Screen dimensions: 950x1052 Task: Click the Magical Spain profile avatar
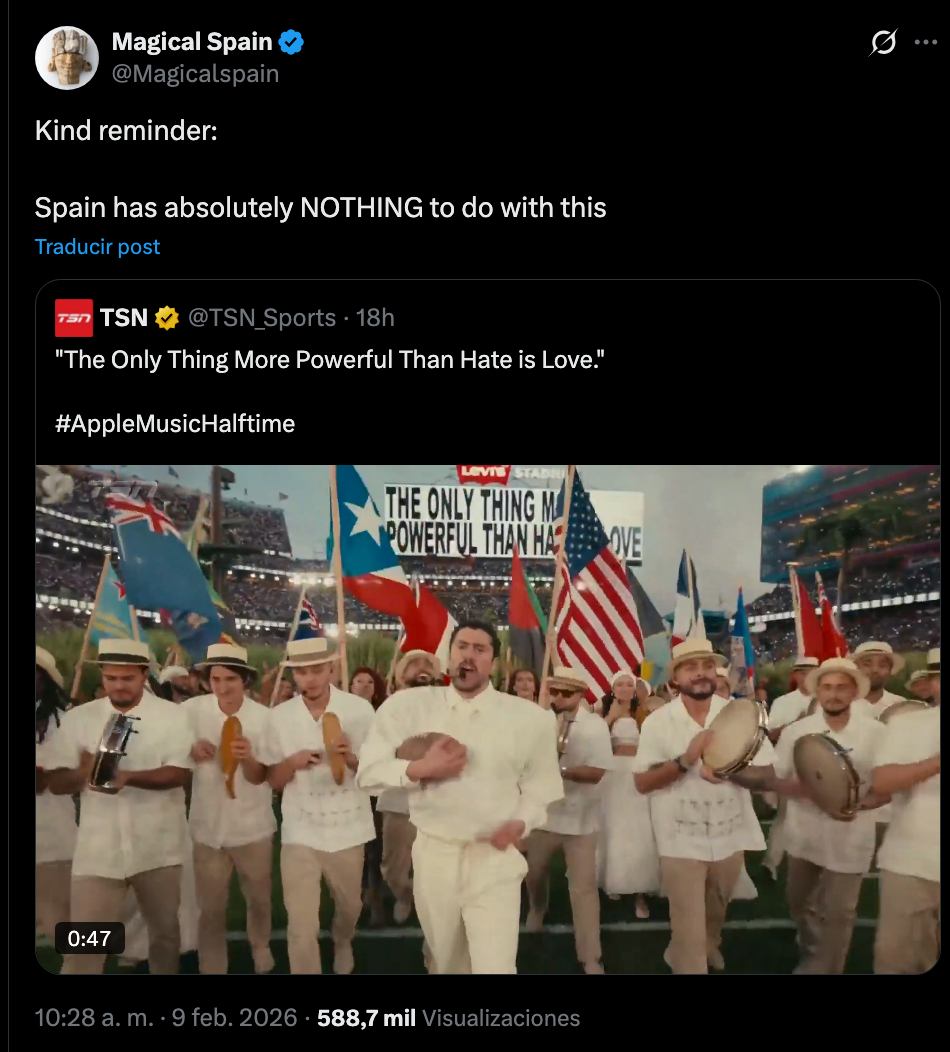click(x=66, y=58)
